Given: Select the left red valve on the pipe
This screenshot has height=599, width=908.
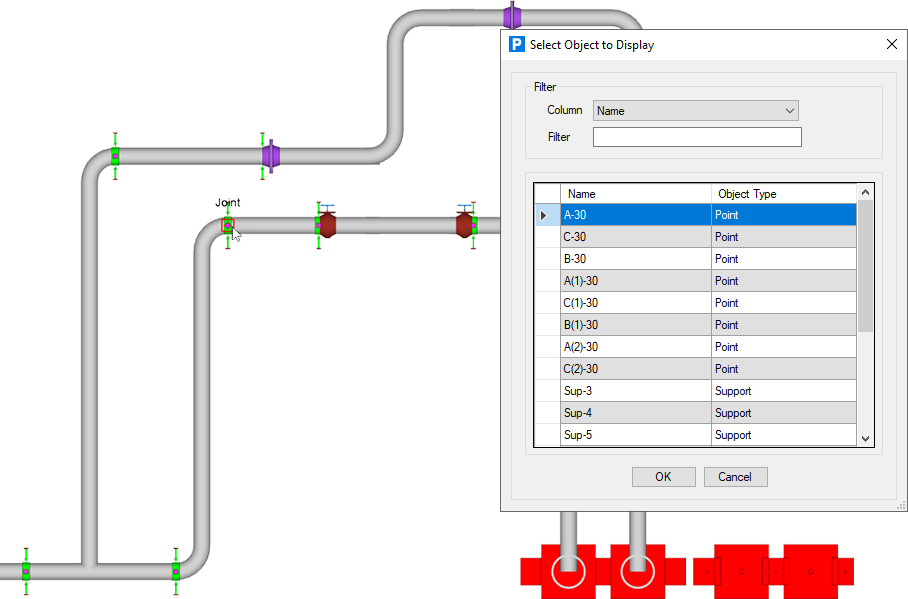Looking at the screenshot, I should (x=328, y=225).
